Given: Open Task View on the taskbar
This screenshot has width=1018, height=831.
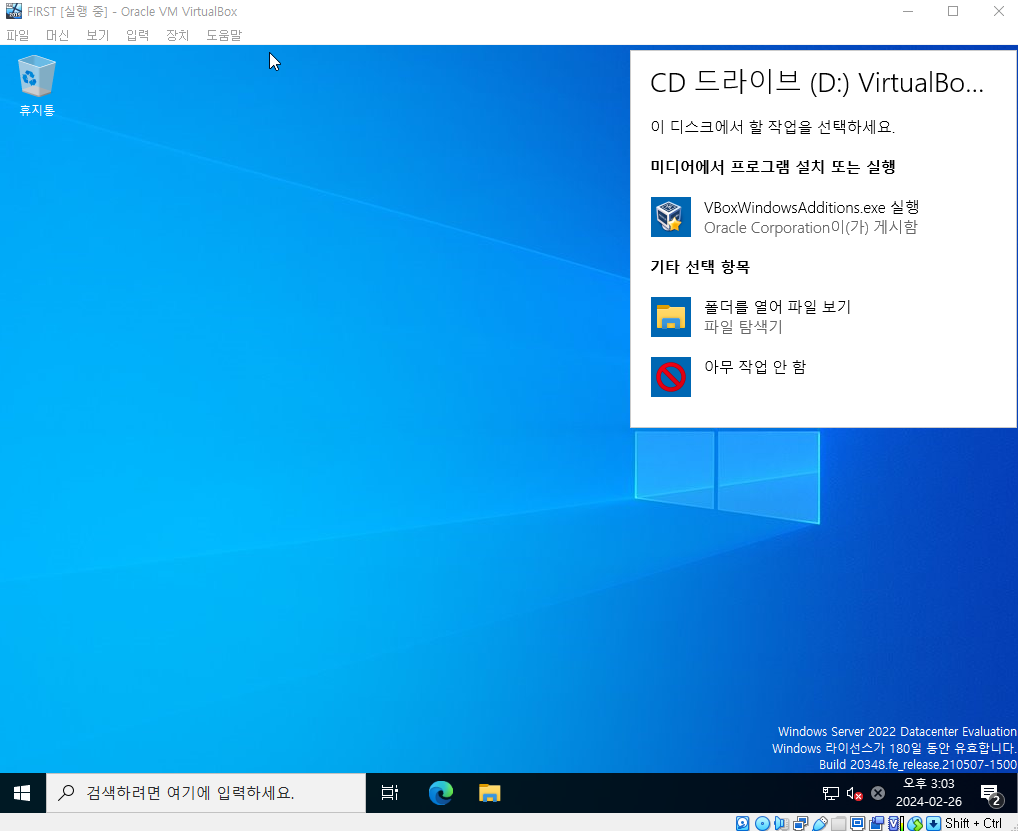Looking at the screenshot, I should [390, 793].
